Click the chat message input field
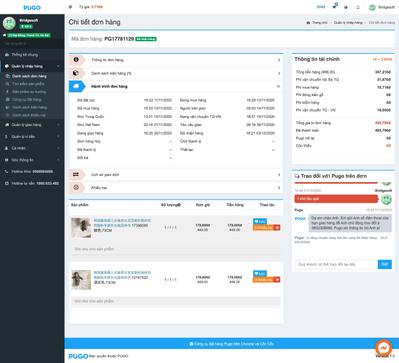 [336, 264]
